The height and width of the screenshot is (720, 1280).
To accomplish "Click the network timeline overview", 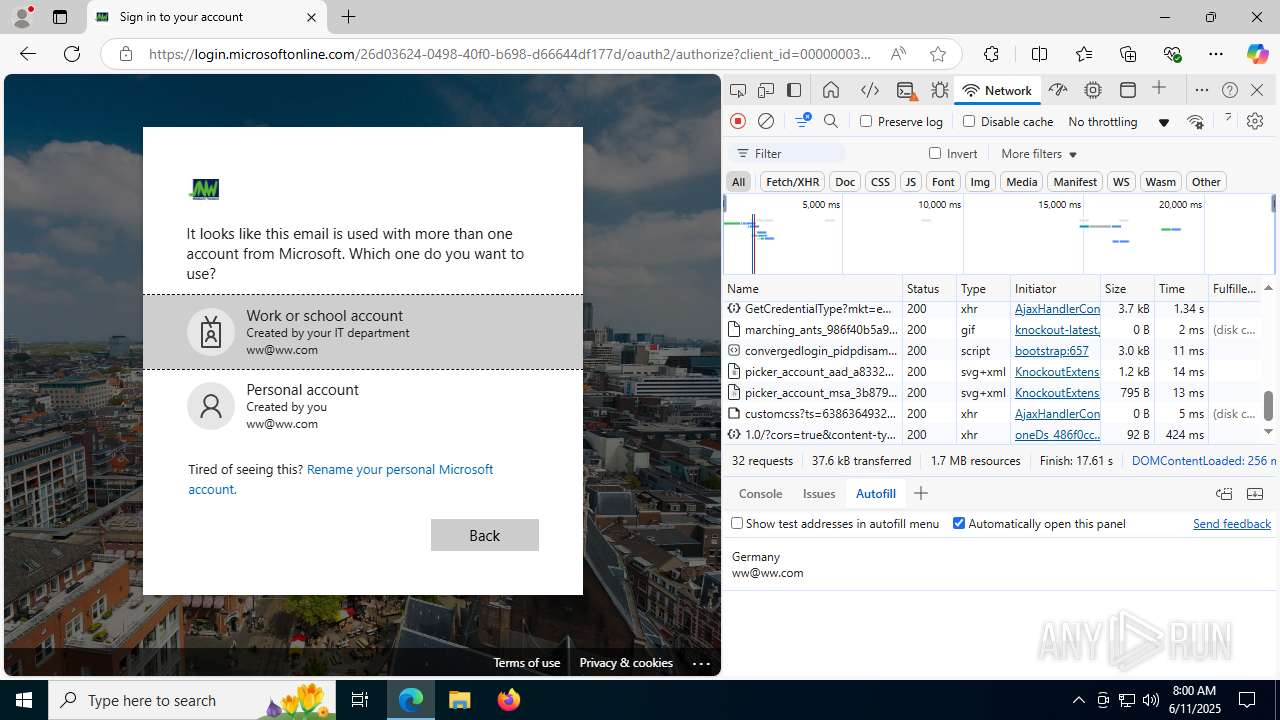I will (998, 234).
